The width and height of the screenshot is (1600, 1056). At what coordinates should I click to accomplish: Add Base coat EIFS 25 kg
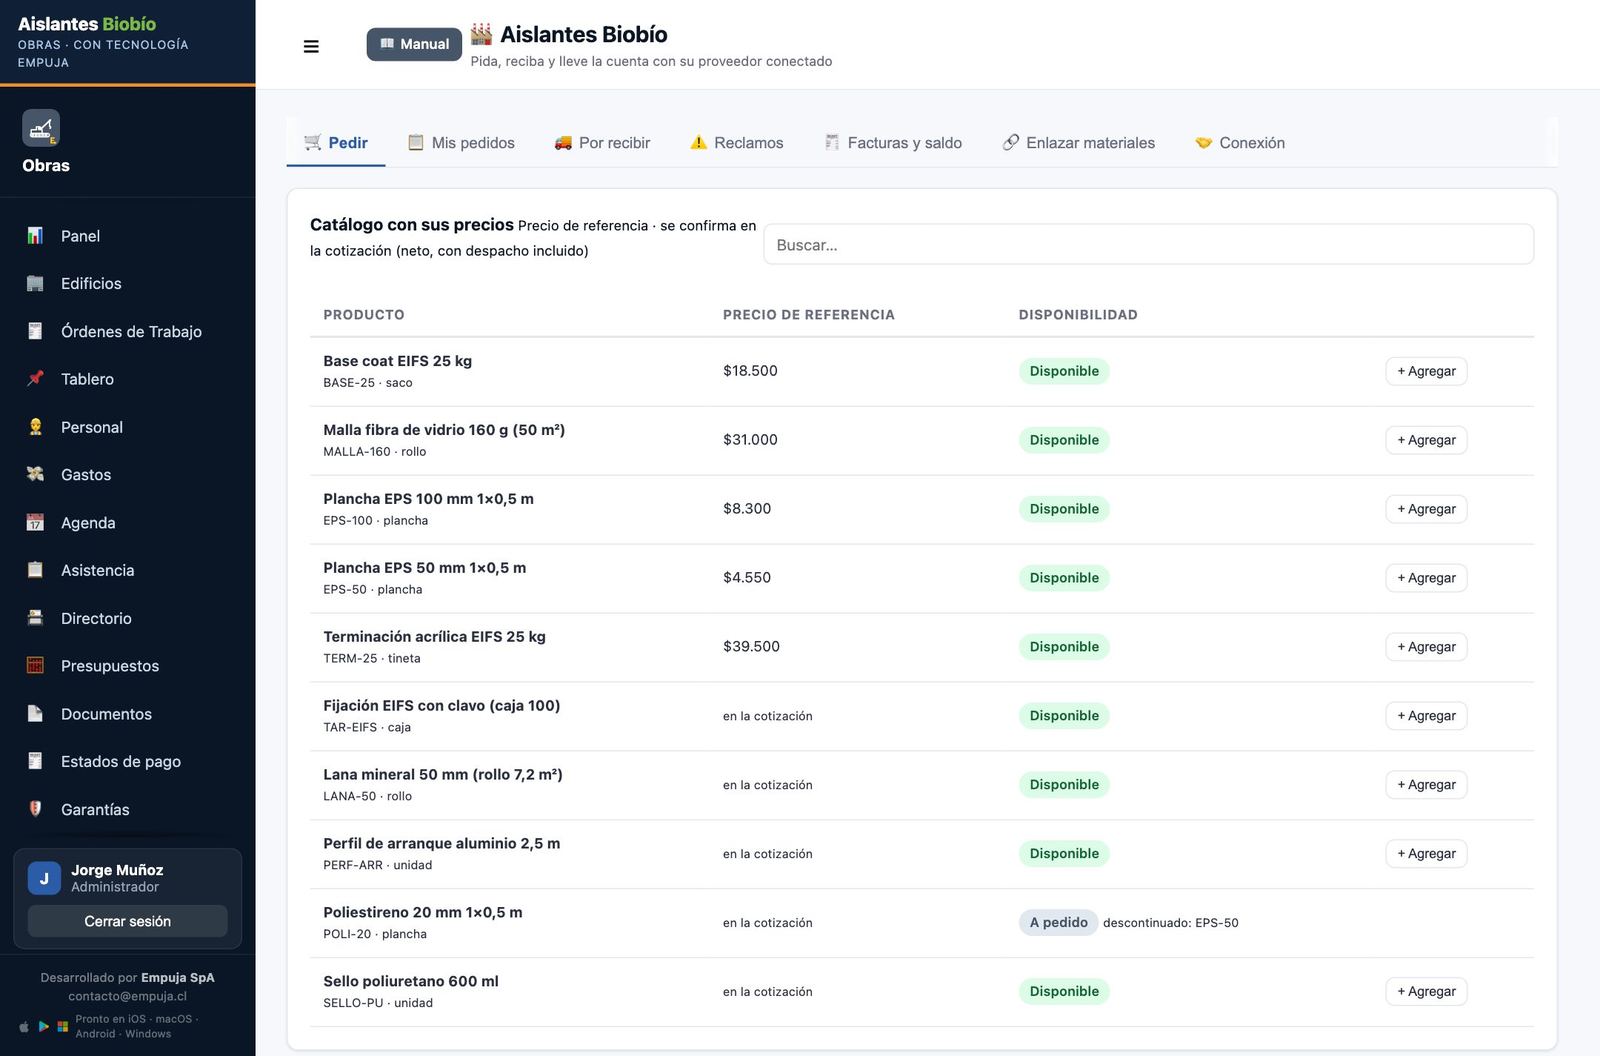point(1426,371)
